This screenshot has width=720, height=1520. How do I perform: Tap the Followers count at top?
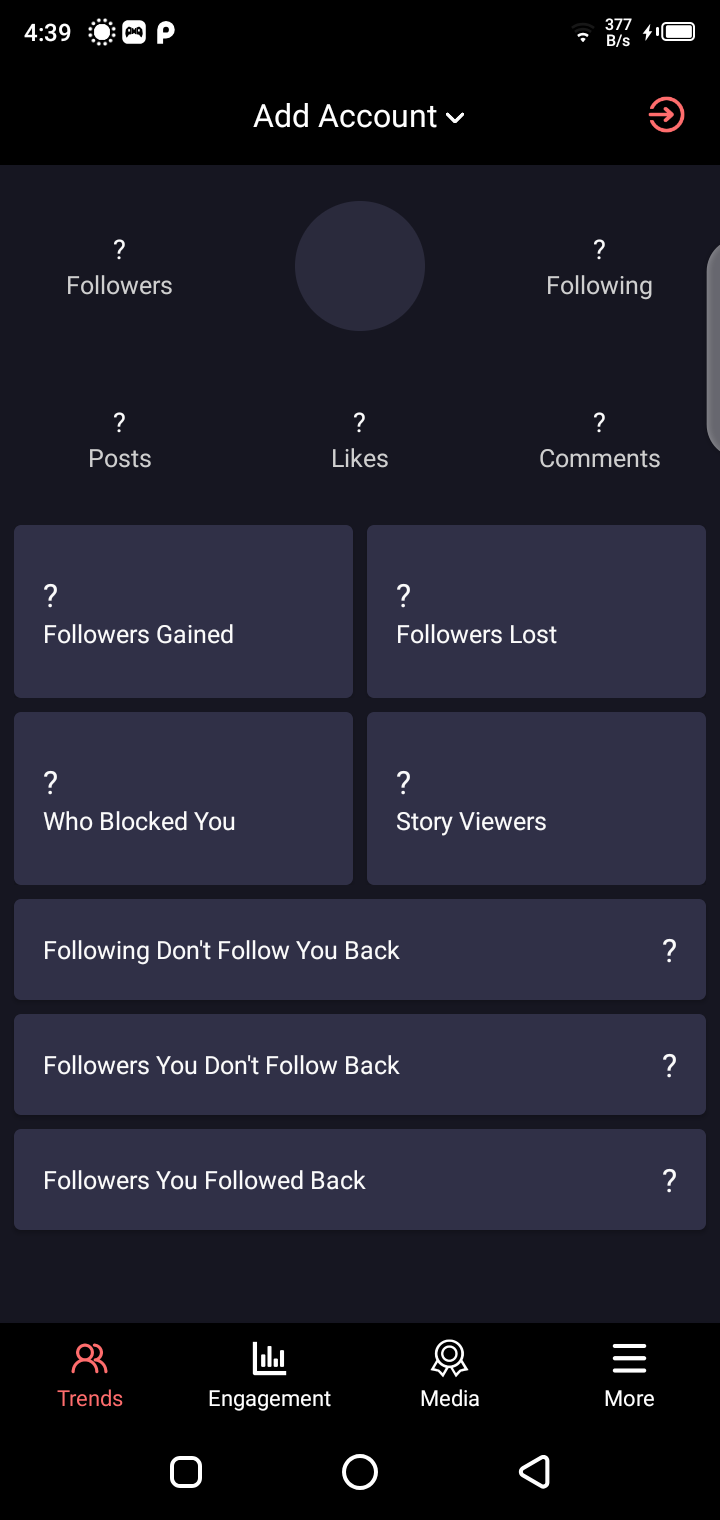[119, 268]
